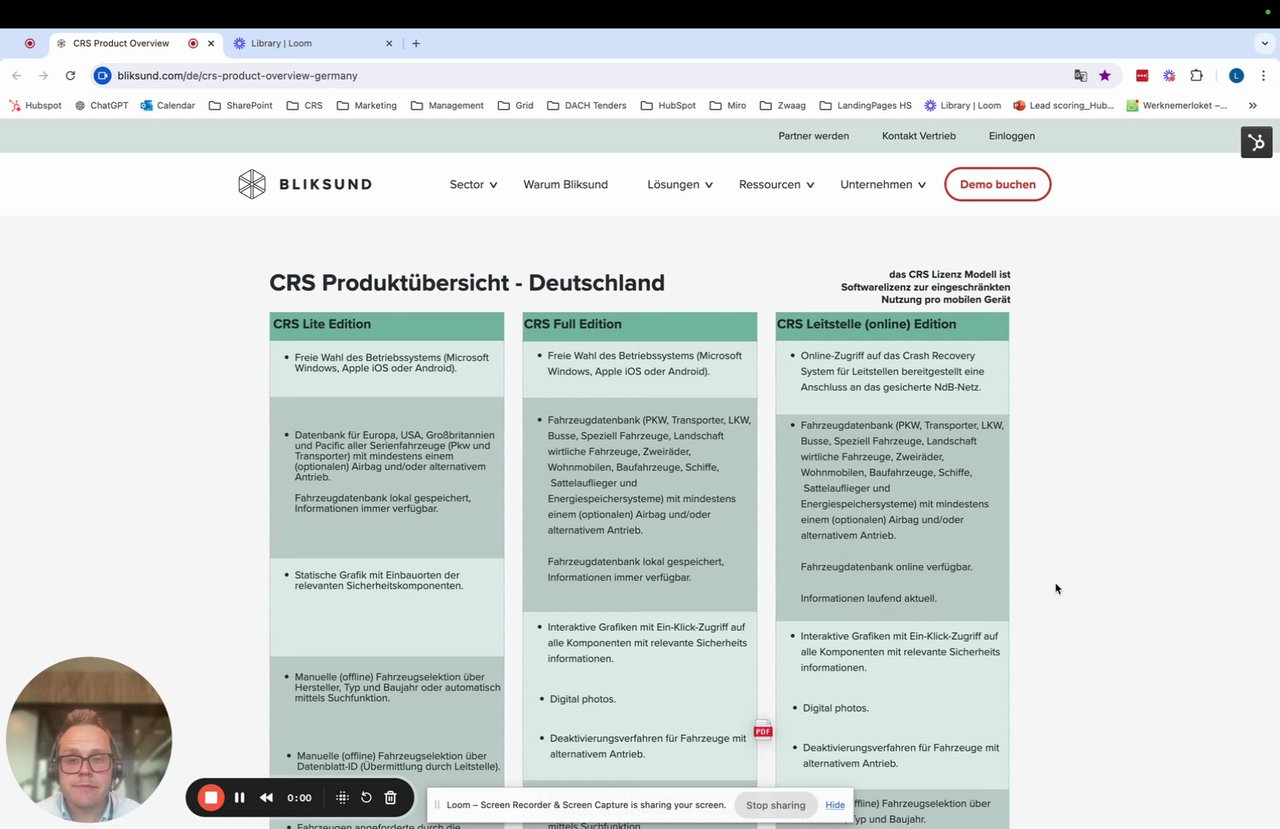The width and height of the screenshot is (1280, 829).
Task: Click the pinned recording tab
Action: coord(29,43)
